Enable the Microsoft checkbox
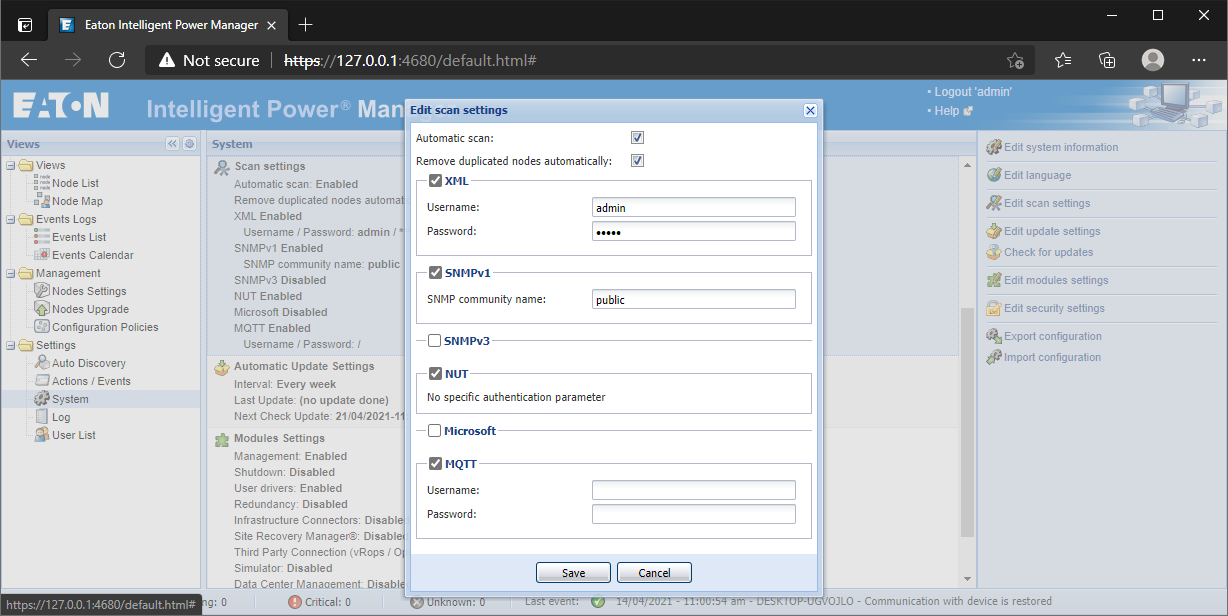The height and width of the screenshot is (616, 1228). (435, 431)
